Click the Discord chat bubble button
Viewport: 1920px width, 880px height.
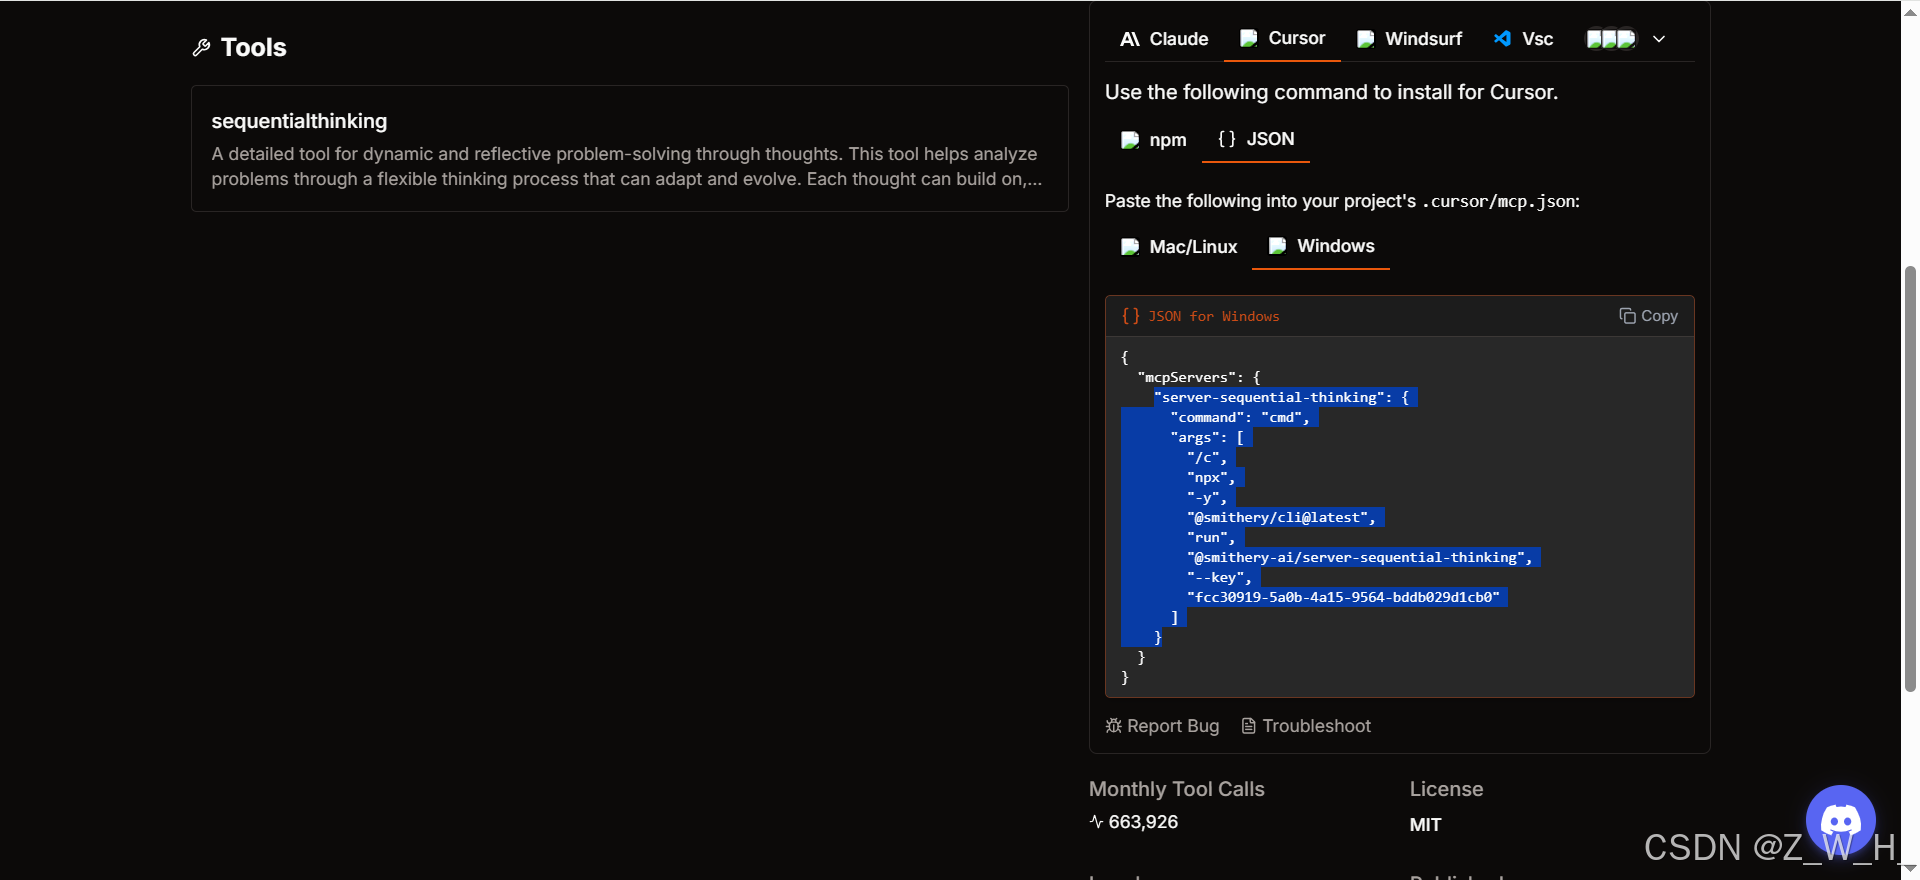tap(1841, 821)
